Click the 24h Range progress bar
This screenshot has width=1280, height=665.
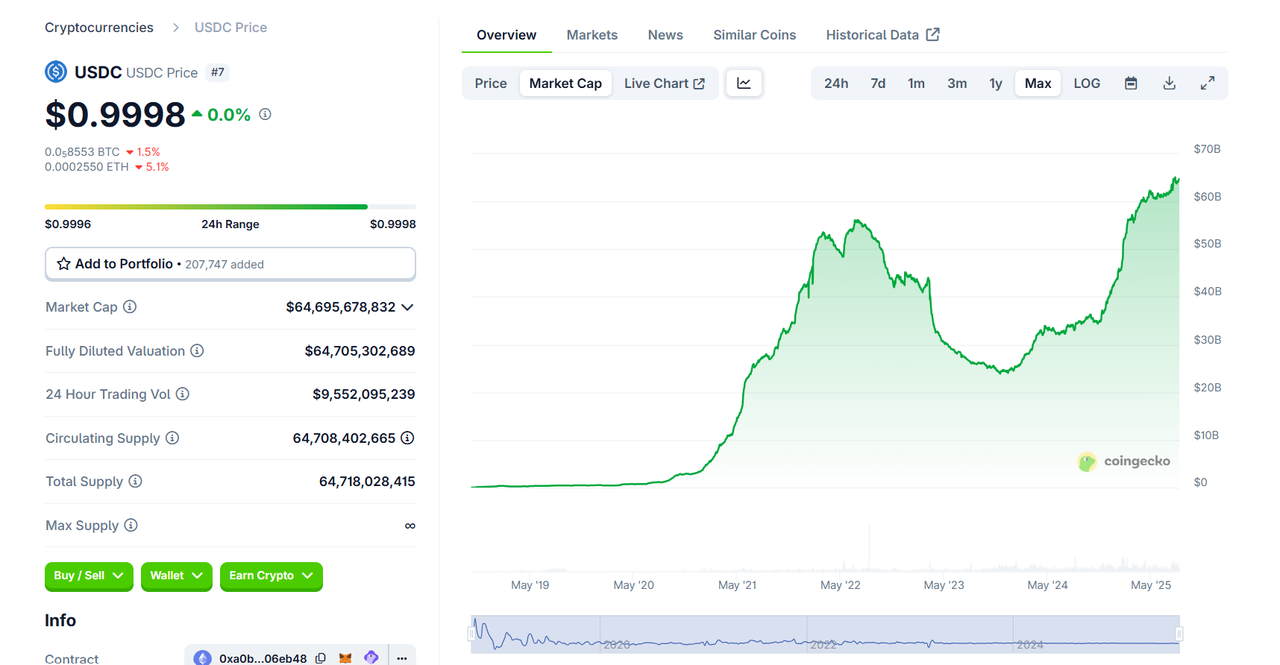pyautogui.click(x=230, y=207)
